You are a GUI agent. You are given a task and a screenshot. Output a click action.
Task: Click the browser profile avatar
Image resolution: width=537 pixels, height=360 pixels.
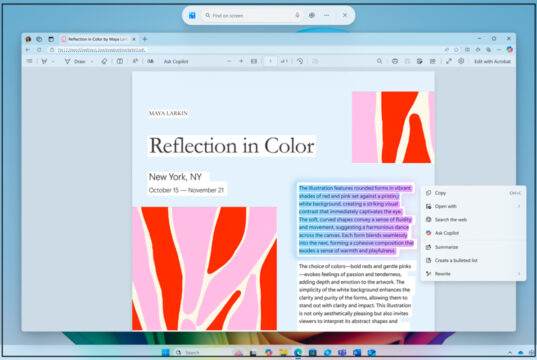coord(28,39)
